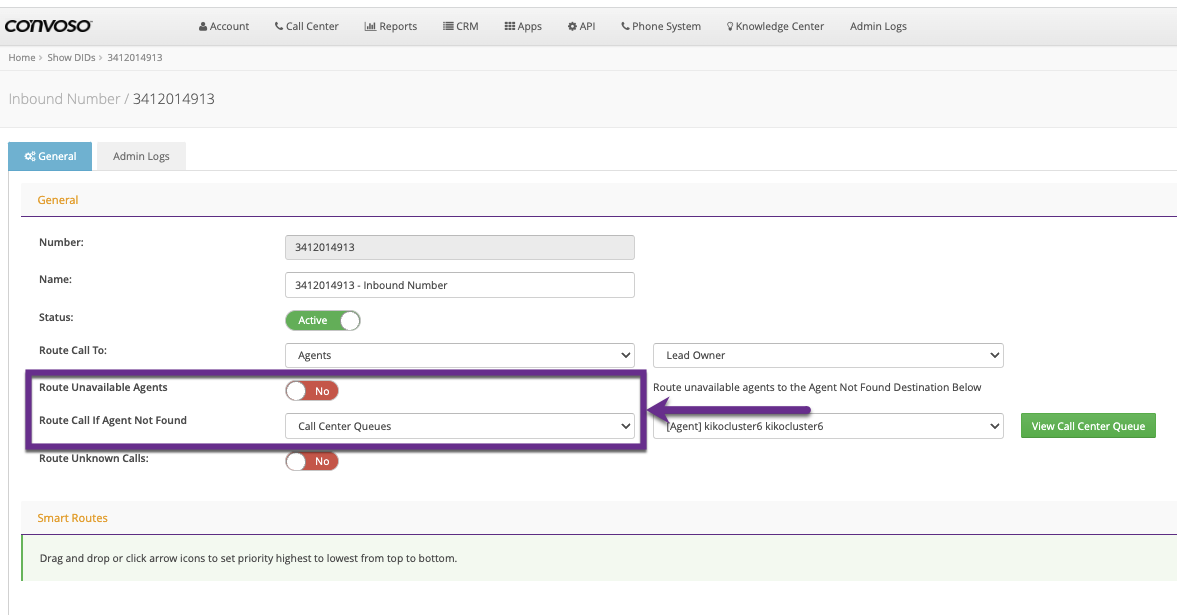Viewport: 1177px width, 615px height.
Task: Expand the Call Center Queues dropdown
Action: pos(459,426)
